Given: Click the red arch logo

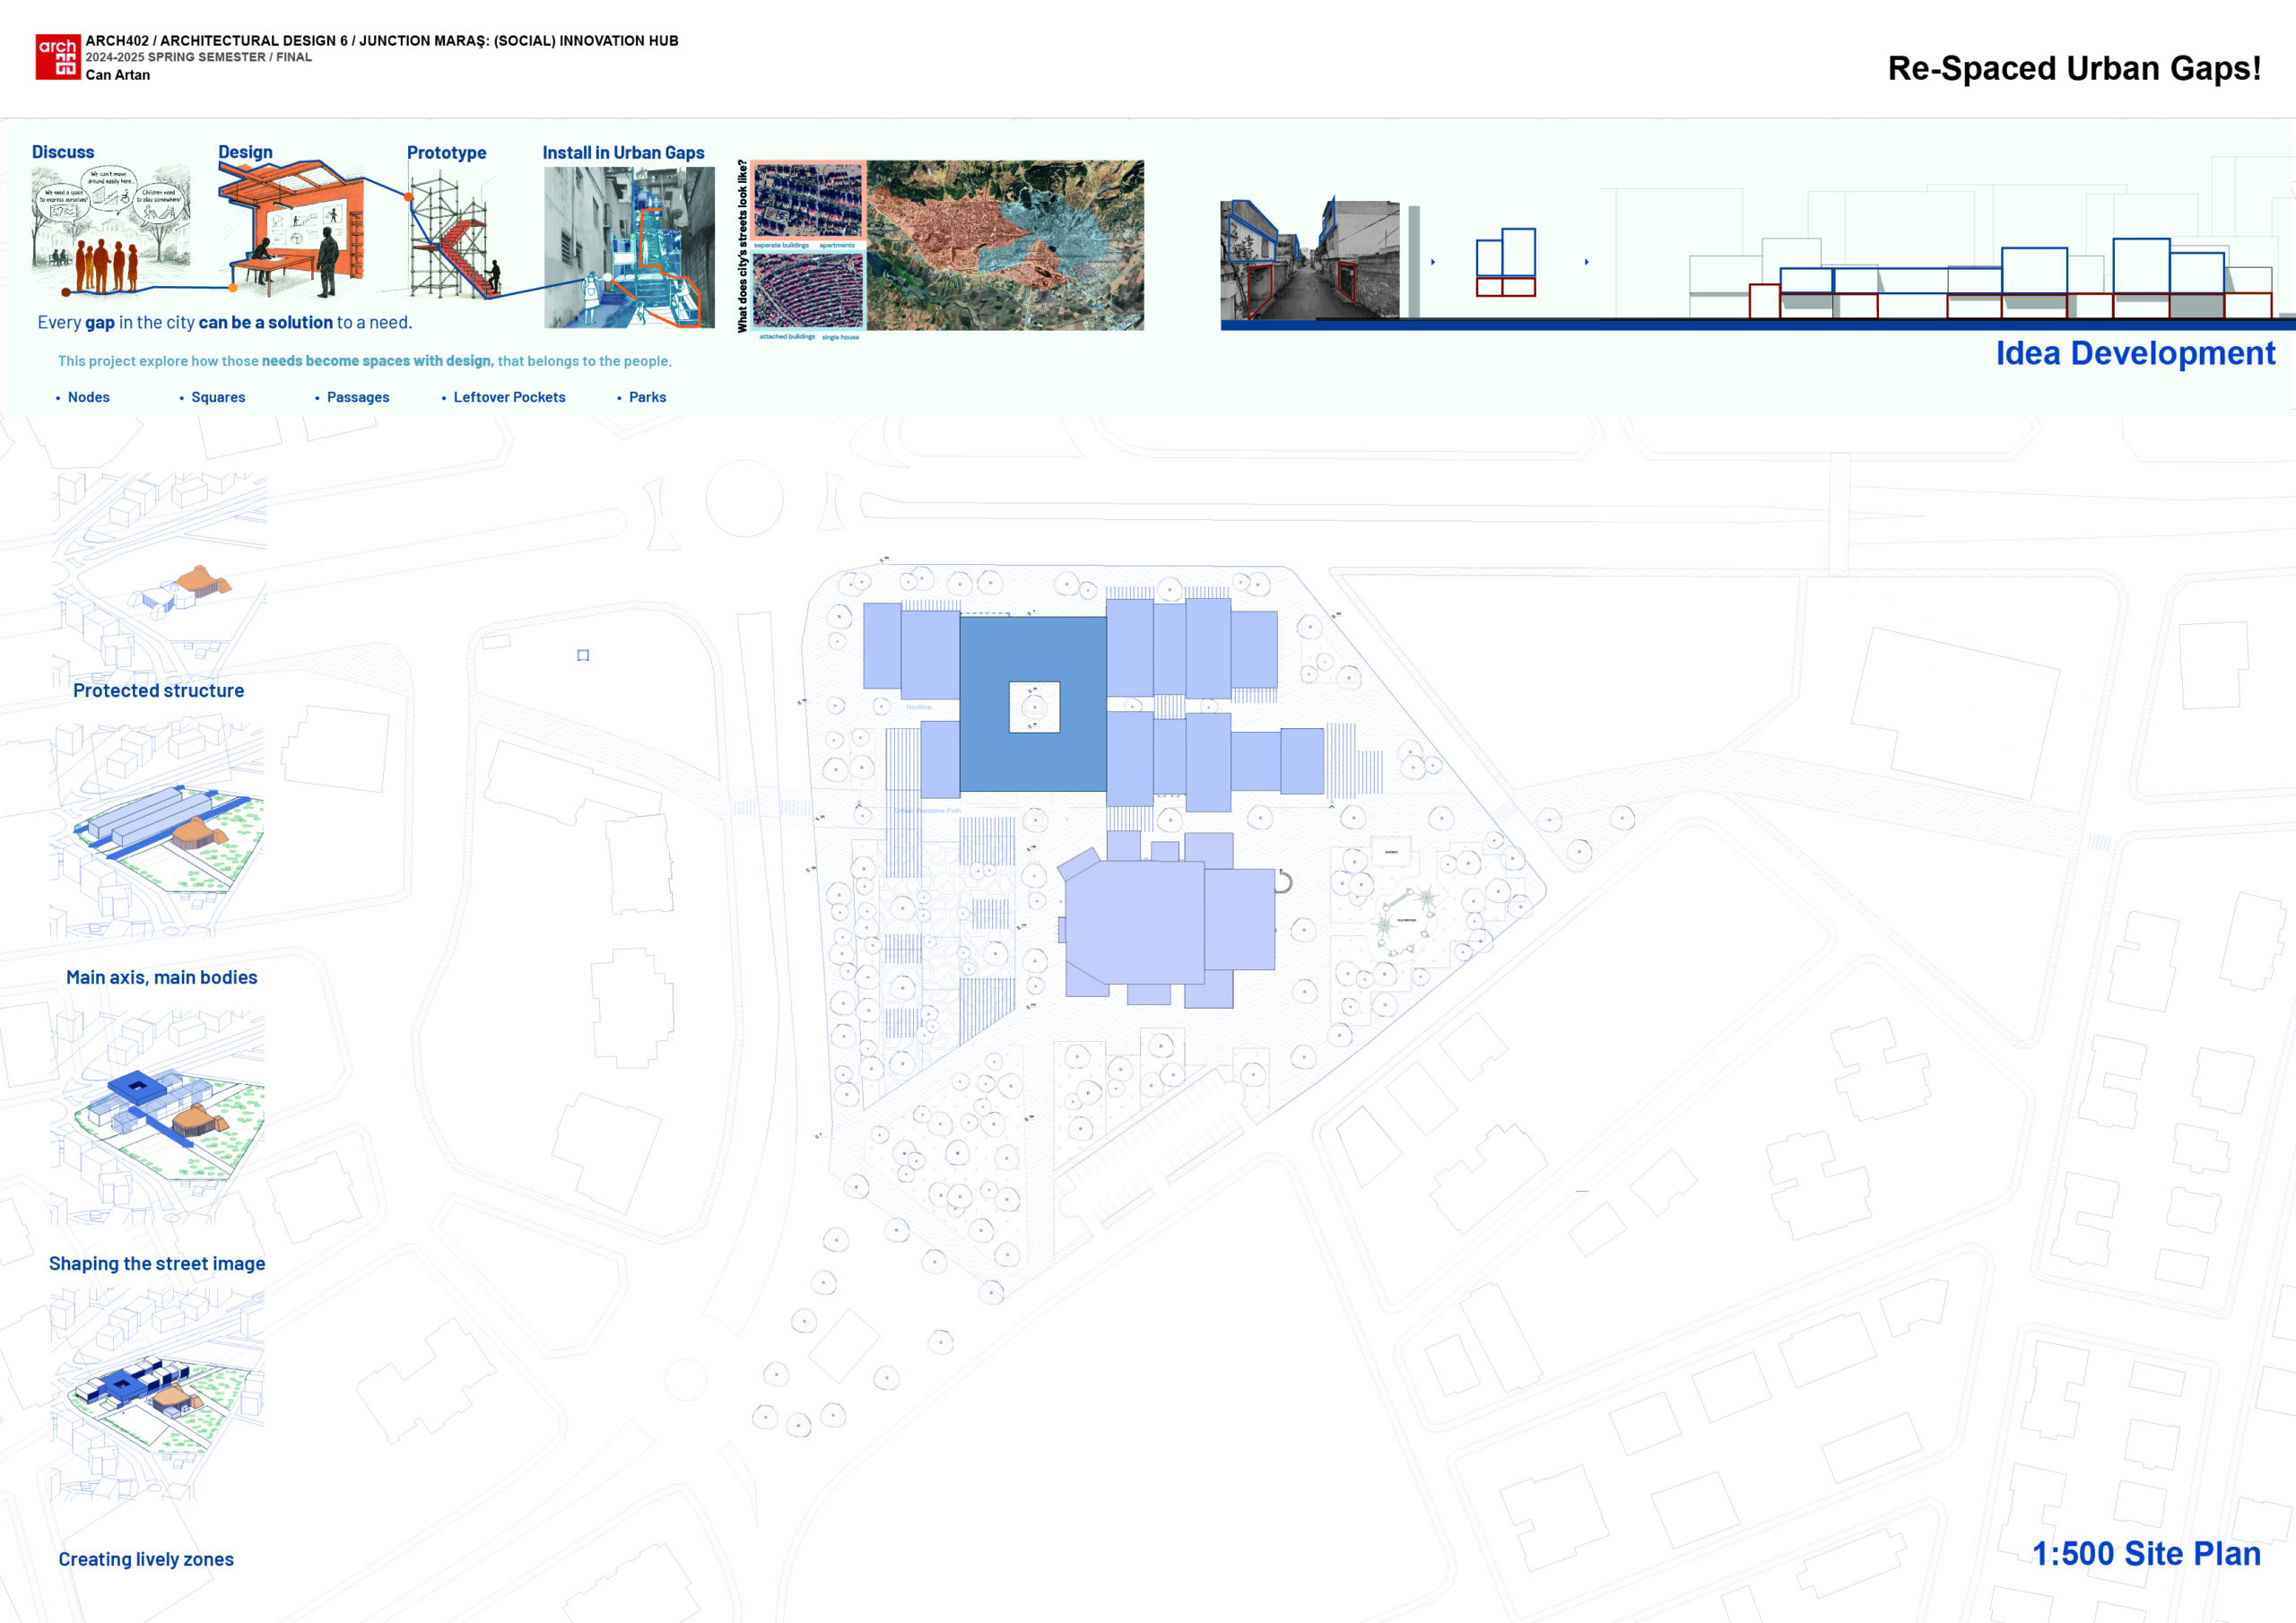Looking at the screenshot, I should tap(58, 57).
